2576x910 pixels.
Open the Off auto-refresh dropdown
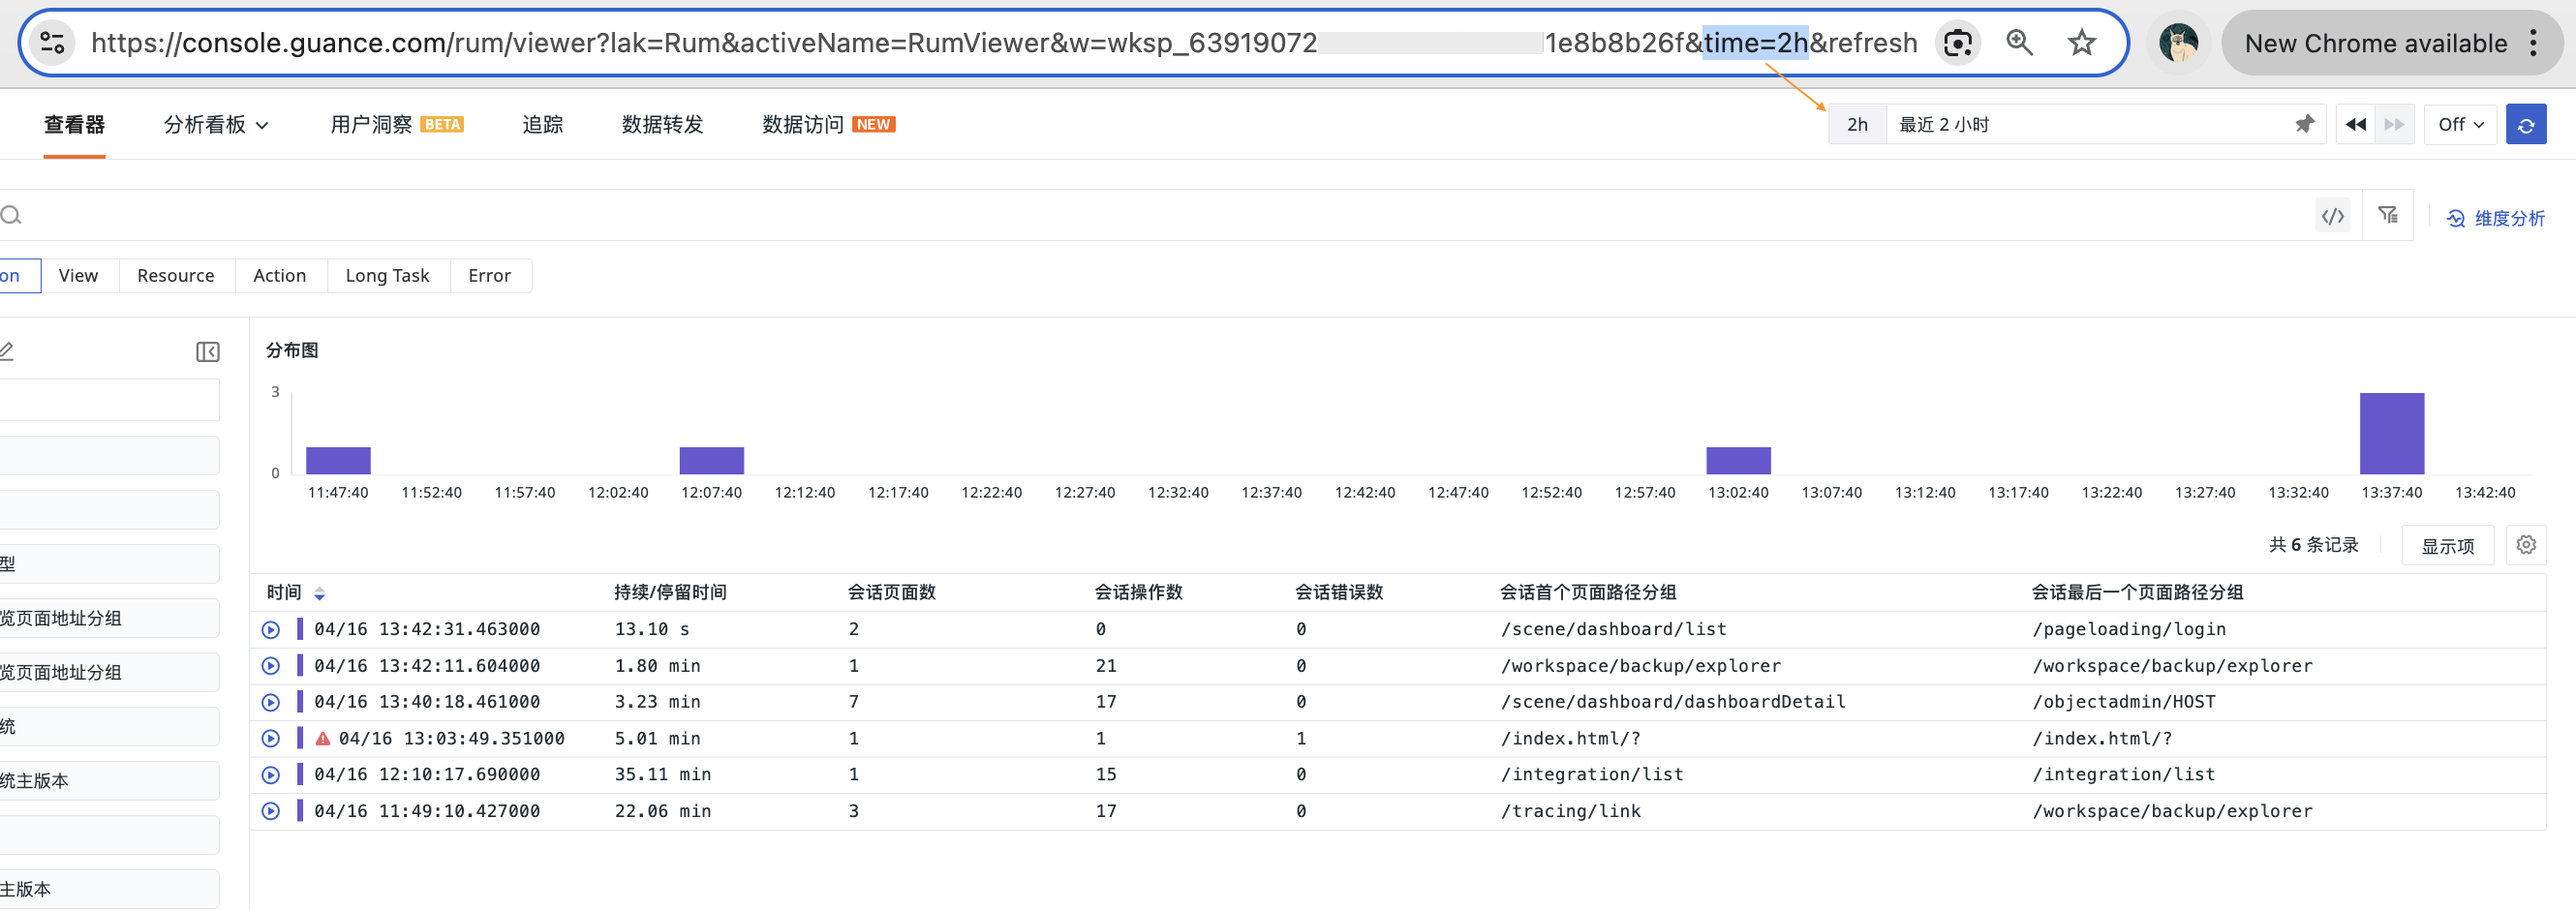pyautogui.click(x=2459, y=125)
